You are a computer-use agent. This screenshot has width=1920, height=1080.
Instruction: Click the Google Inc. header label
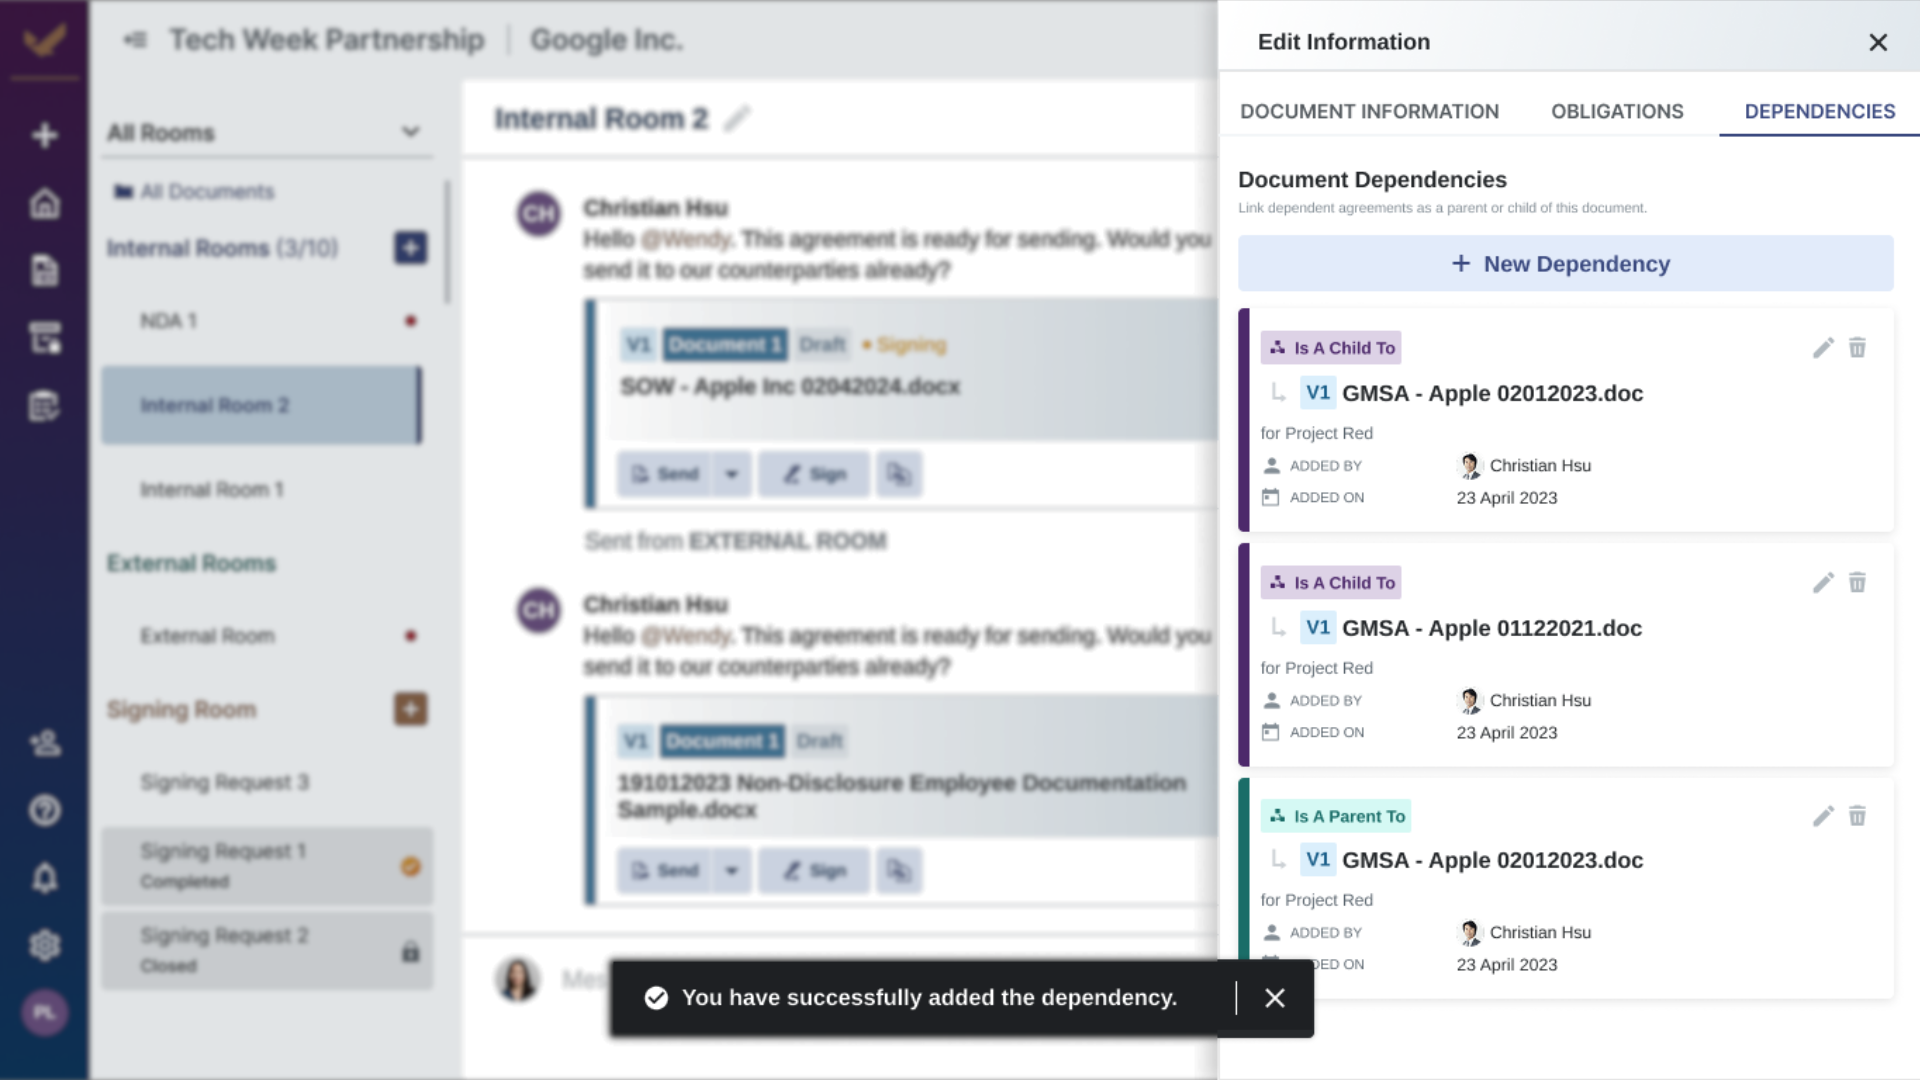point(606,40)
